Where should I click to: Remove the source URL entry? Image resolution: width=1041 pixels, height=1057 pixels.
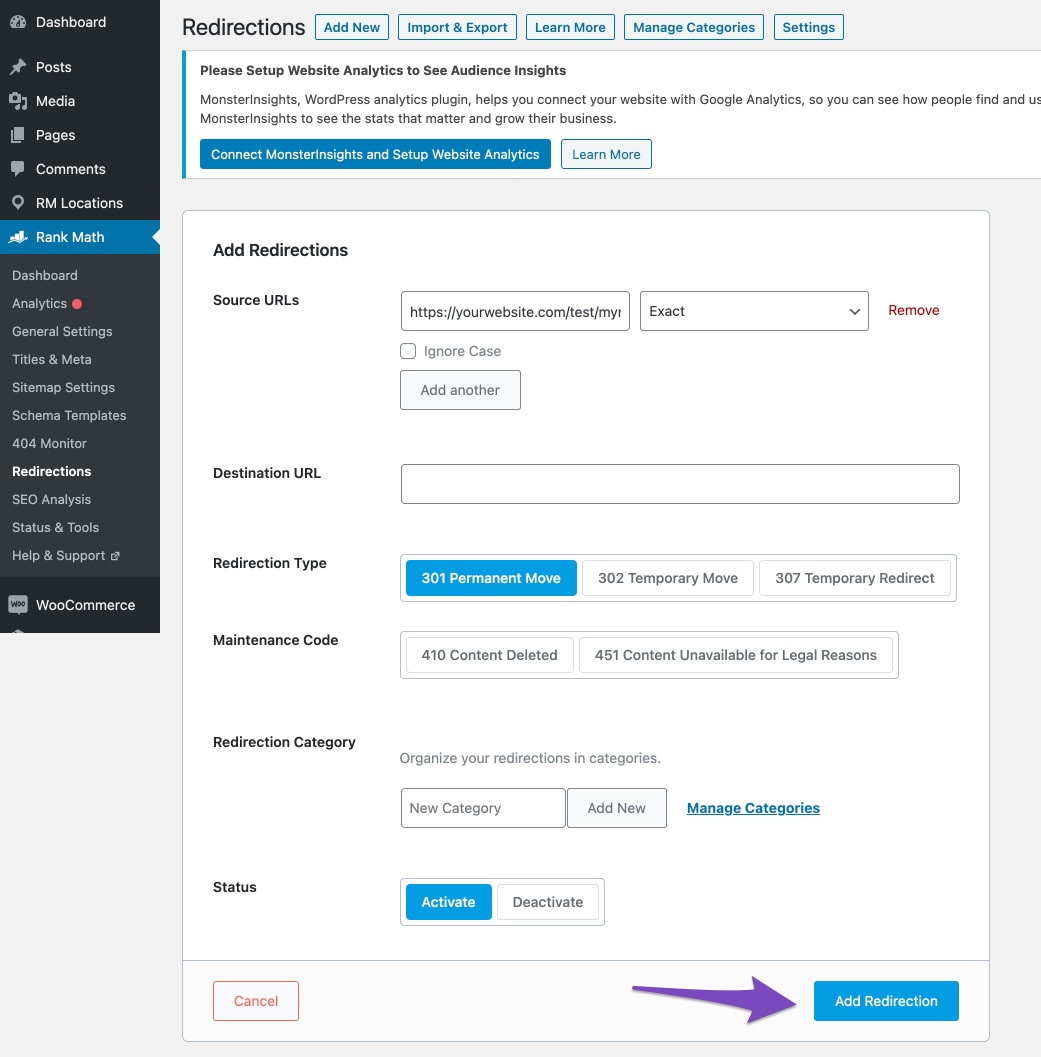[913, 311]
